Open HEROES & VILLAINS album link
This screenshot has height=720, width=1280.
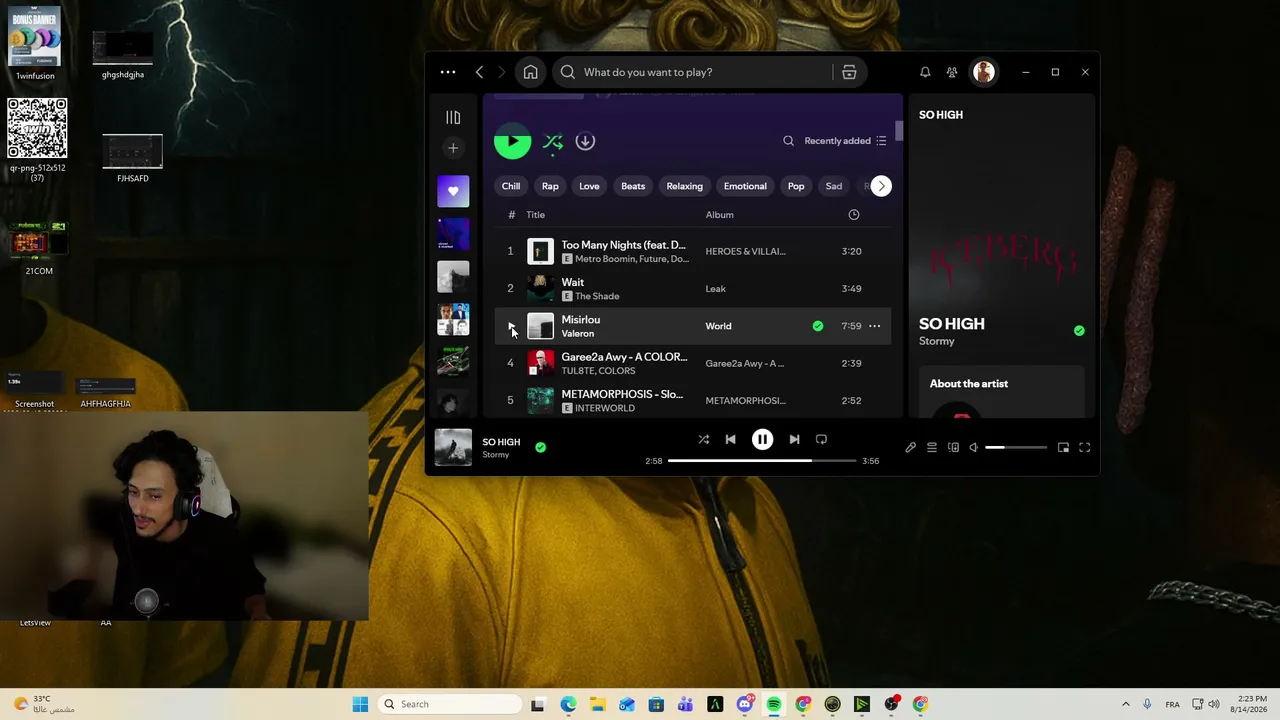coord(745,251)
